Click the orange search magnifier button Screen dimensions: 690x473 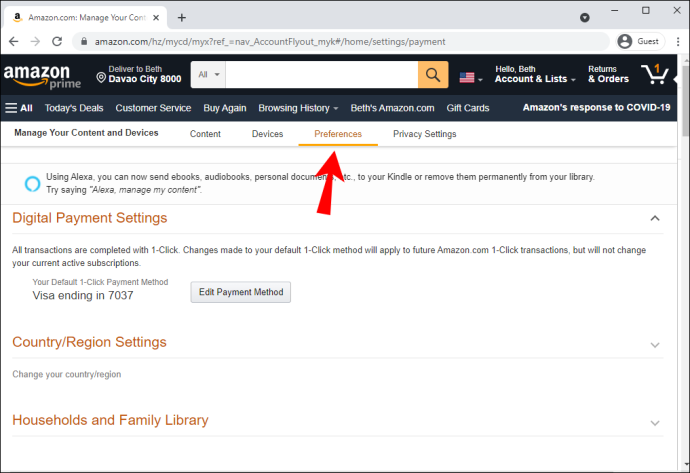[433, 75]
